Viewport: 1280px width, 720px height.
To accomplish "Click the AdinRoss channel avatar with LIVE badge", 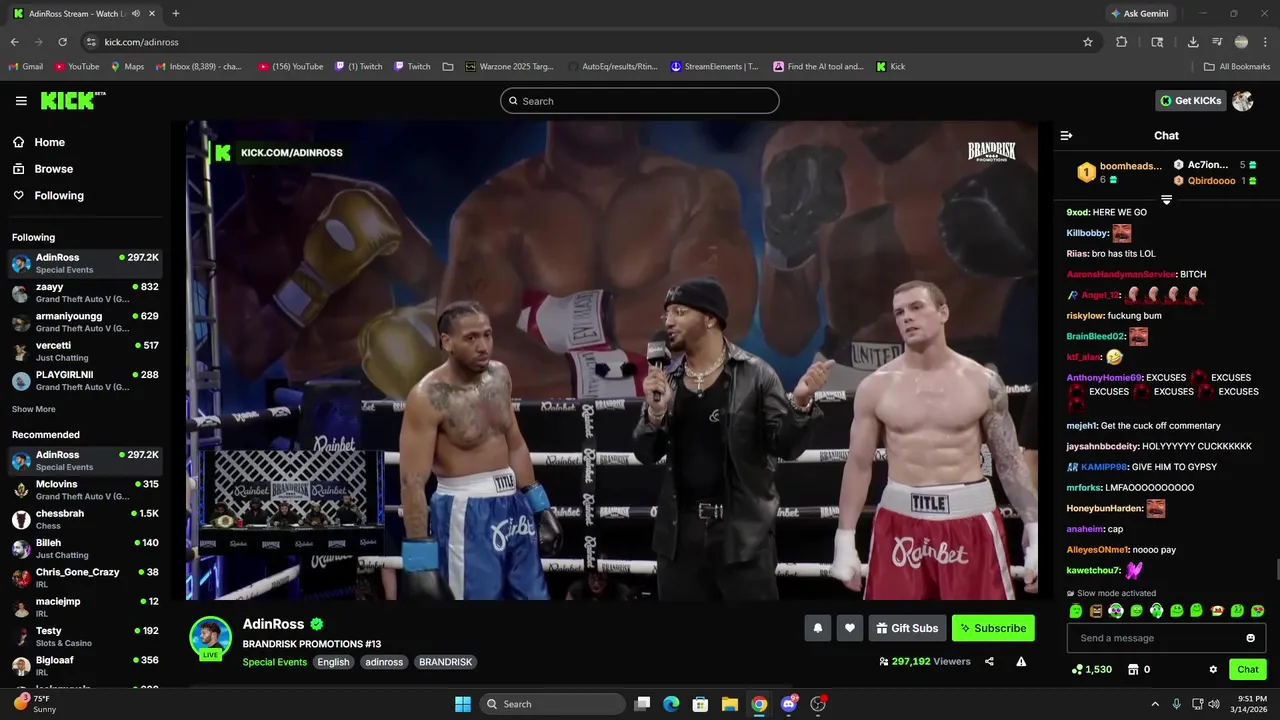I will (x=211, y=638).
